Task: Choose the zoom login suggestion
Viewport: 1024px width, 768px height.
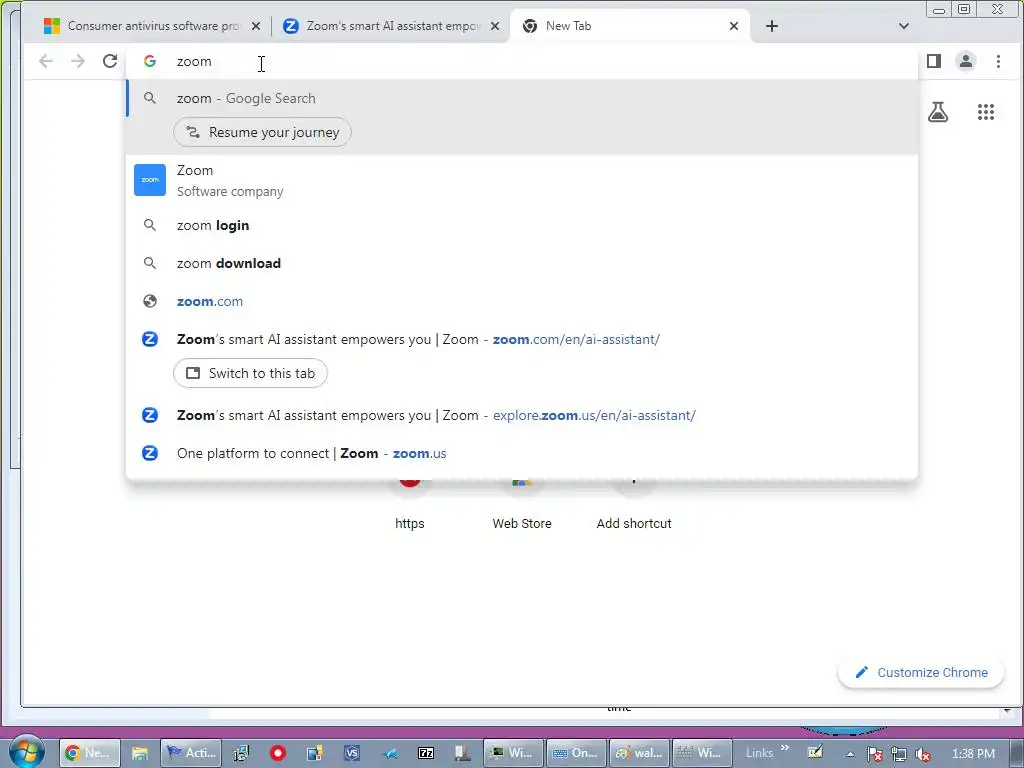Action: pos(522,225)
